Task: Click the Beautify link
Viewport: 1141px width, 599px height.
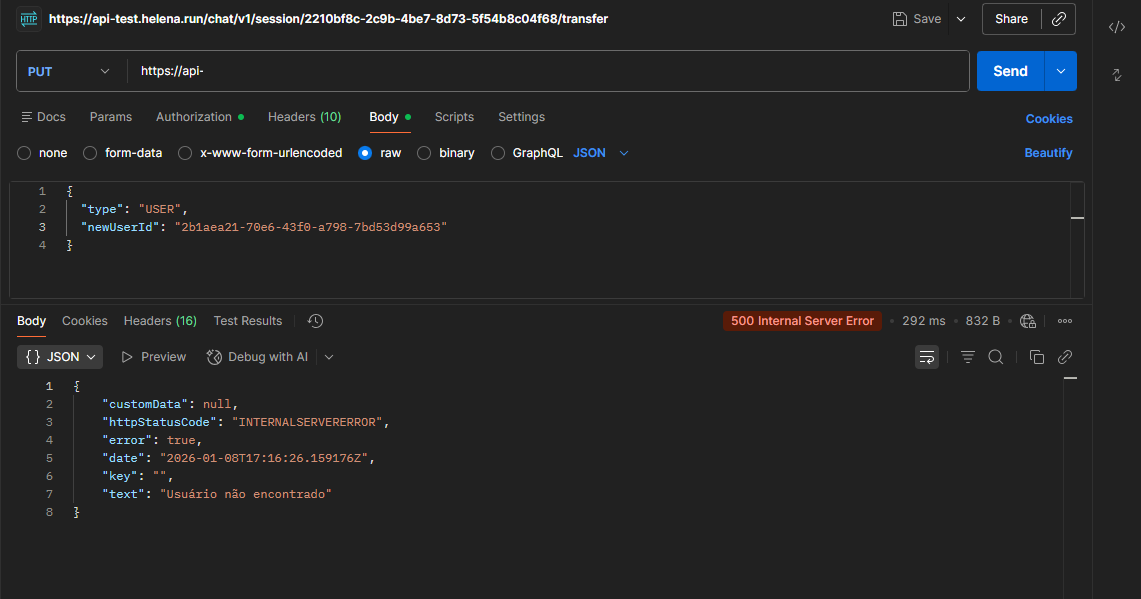Action: [x=1048, y=153]
